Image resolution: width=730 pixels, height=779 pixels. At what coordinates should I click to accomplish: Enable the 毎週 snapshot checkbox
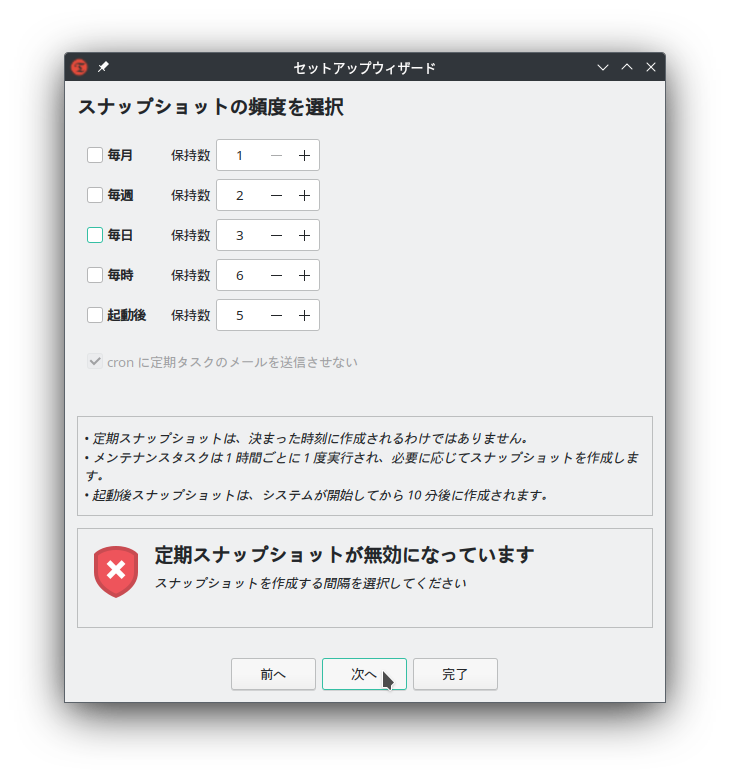tap(95, 195)
